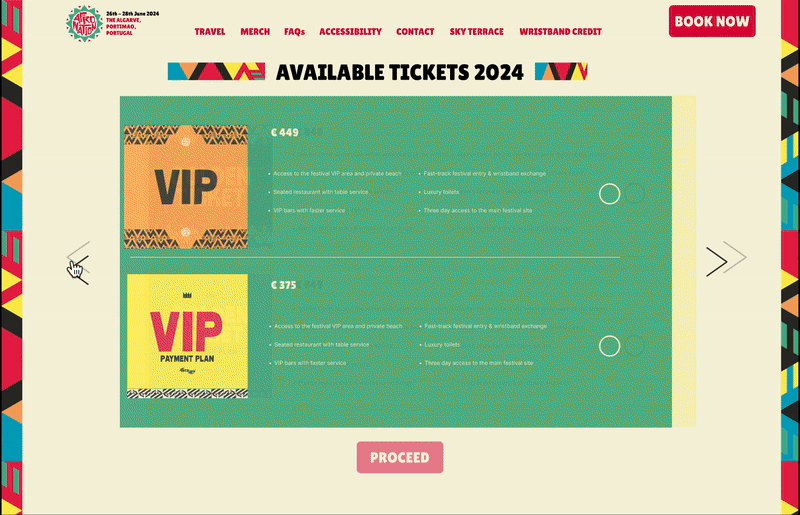This screenshot has height=515, width=800.
Task: Open the TRAVEL menu item
Action: 210,32
